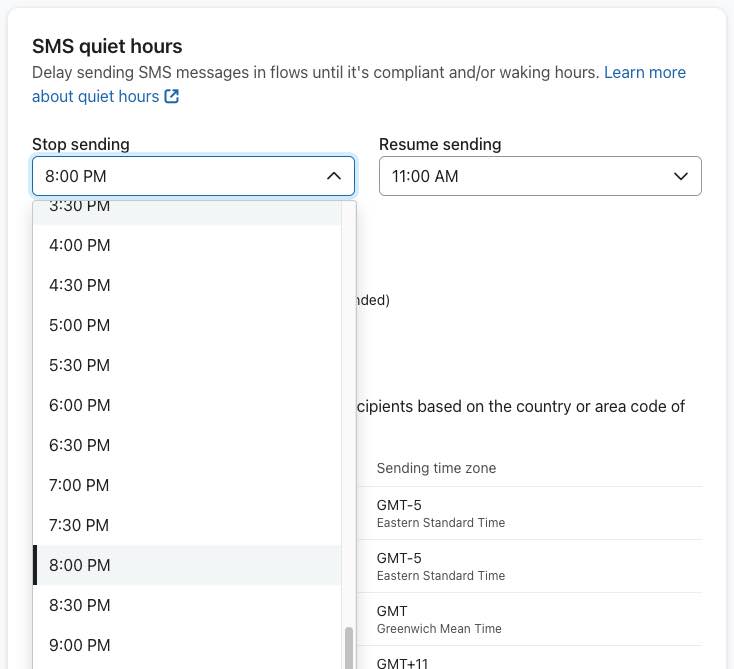This screenshot has height=669, width=734.
Task: Select 9:00 PM at the list bottom
Action: point(187,645)
